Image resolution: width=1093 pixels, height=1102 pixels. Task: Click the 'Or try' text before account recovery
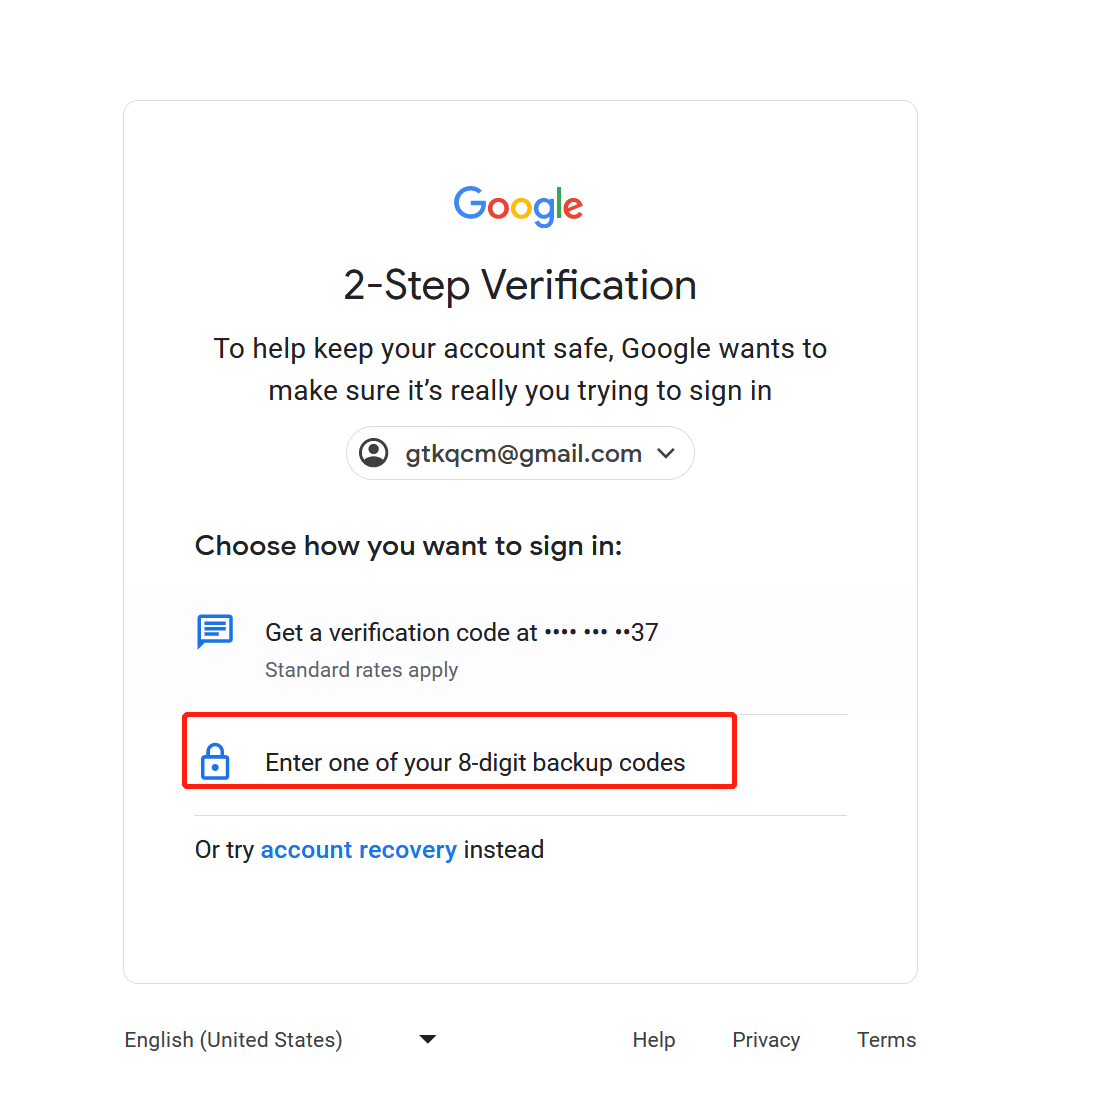click(x=224, y=850)
